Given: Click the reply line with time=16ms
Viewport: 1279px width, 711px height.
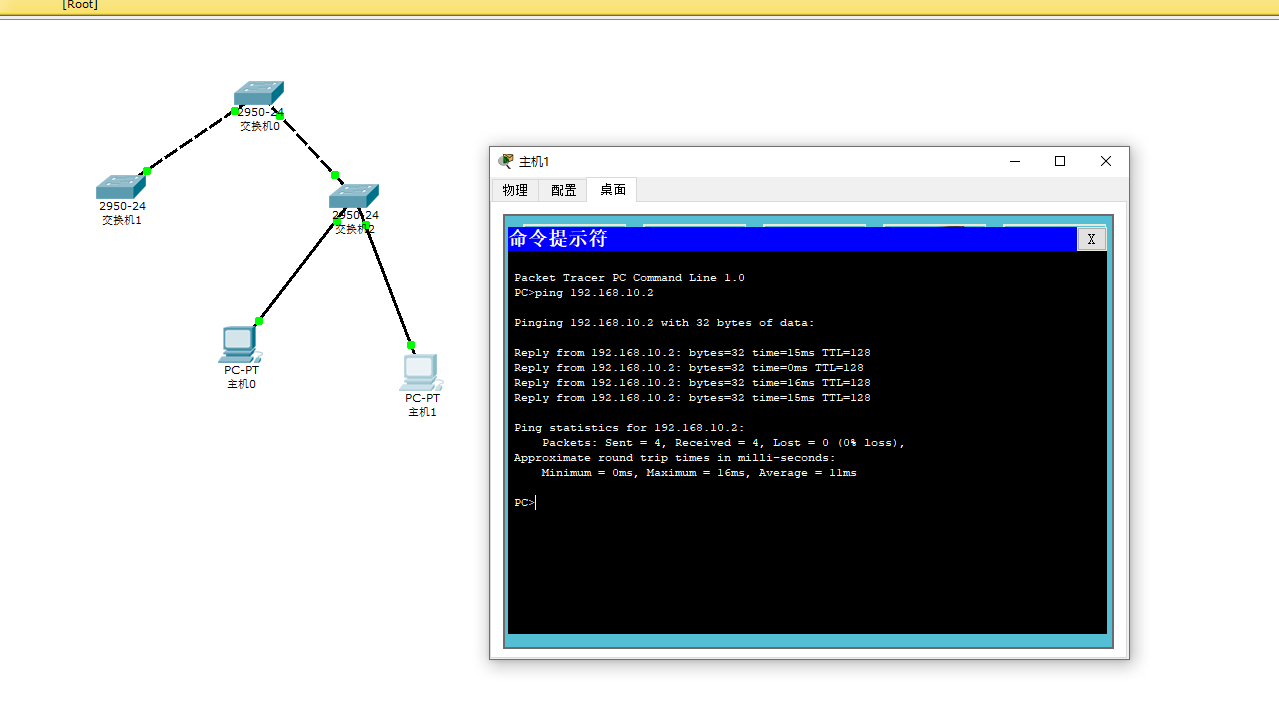Looking at the screenshot, I should [692, 383].
